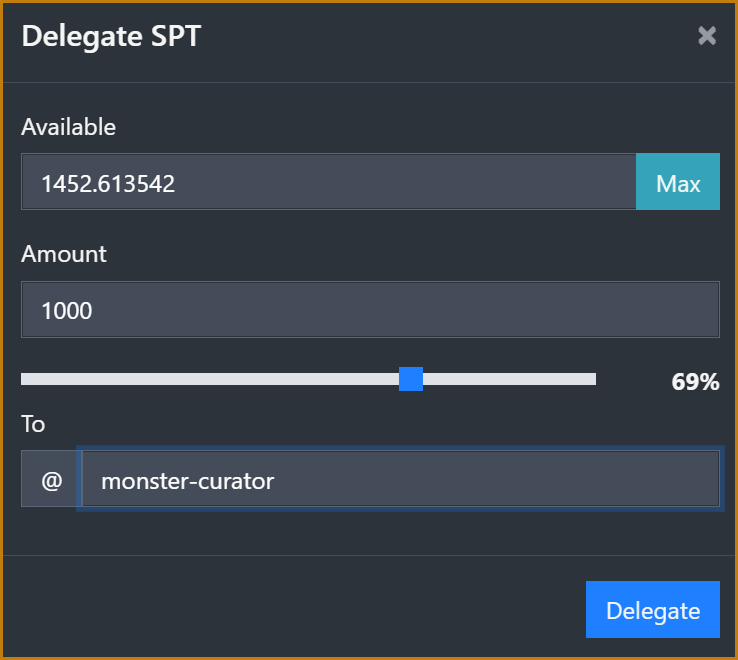Viewport: 738px width, 660px height.
Task: Click the slider track midway left of handle
Action: (x=210, y=379)
